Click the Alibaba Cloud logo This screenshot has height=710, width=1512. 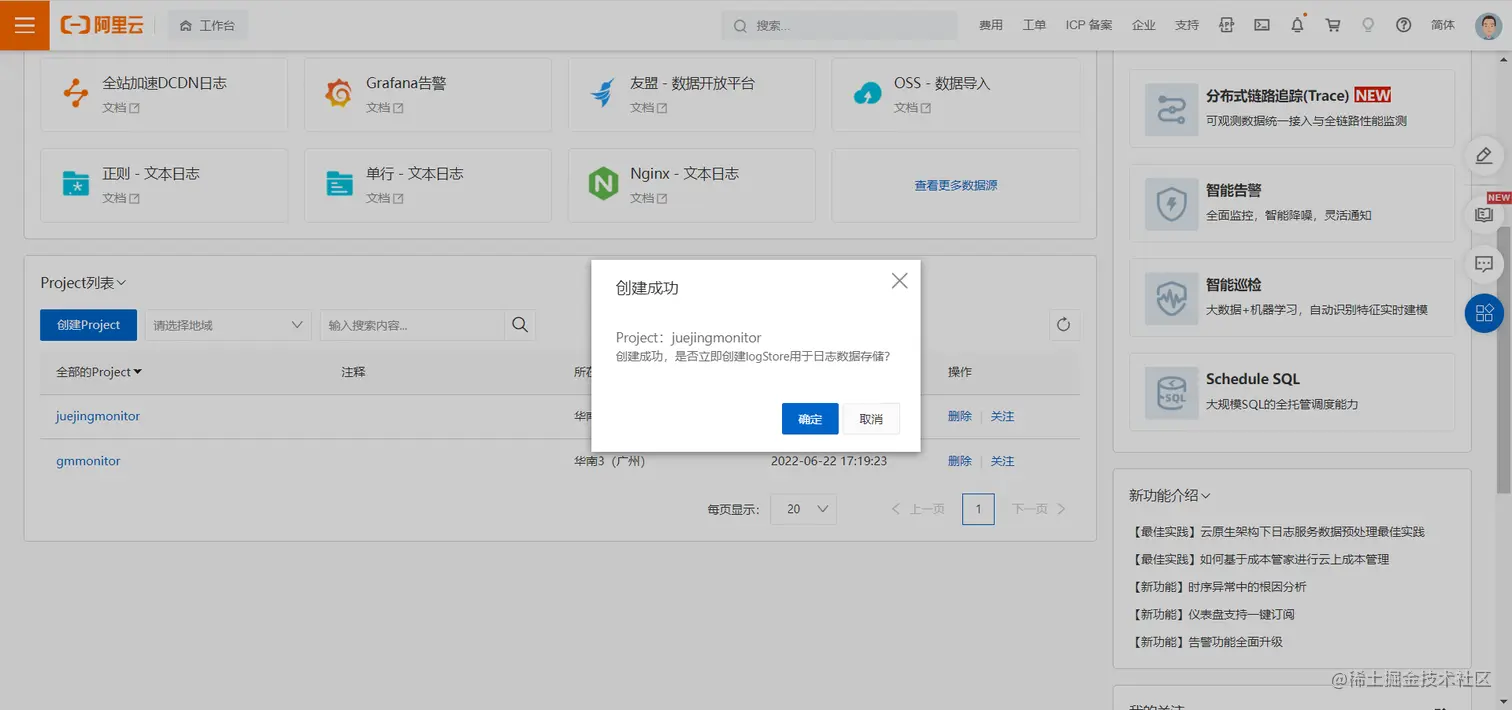(102, 25)
